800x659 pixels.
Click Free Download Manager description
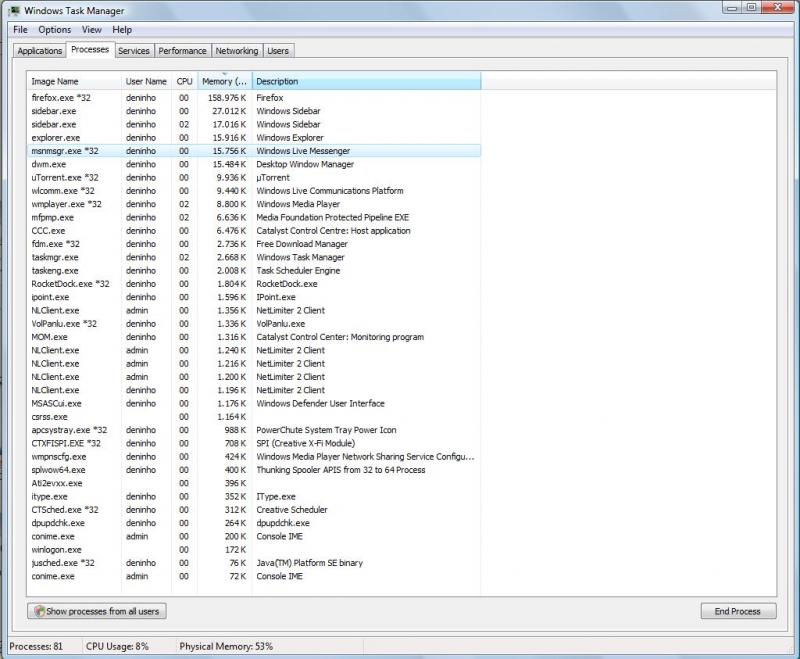tap(302, 244)
